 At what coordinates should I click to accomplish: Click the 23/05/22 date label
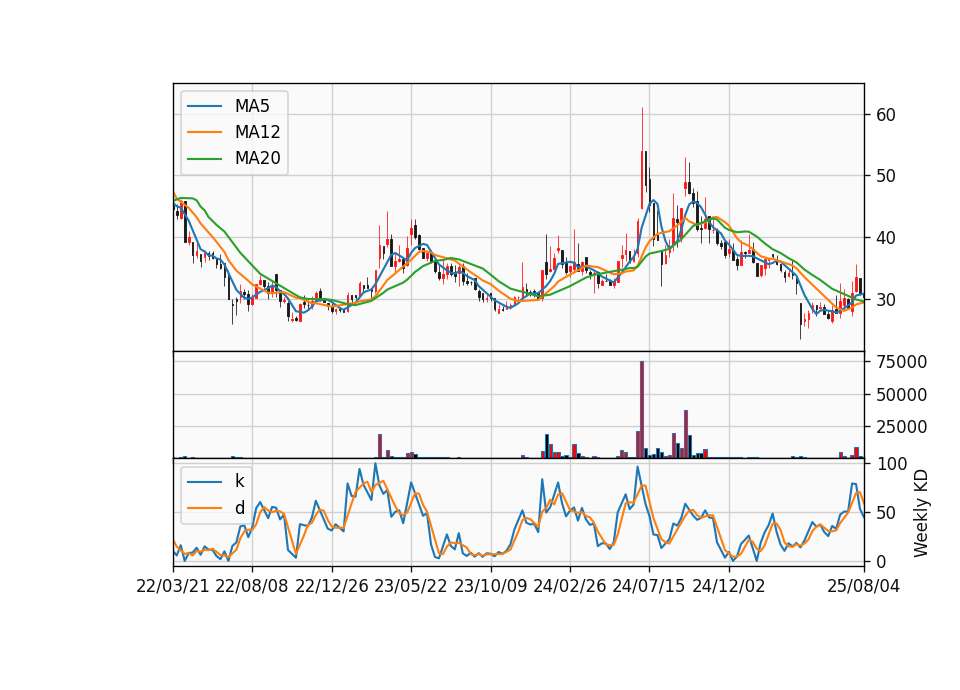[411, 586]
